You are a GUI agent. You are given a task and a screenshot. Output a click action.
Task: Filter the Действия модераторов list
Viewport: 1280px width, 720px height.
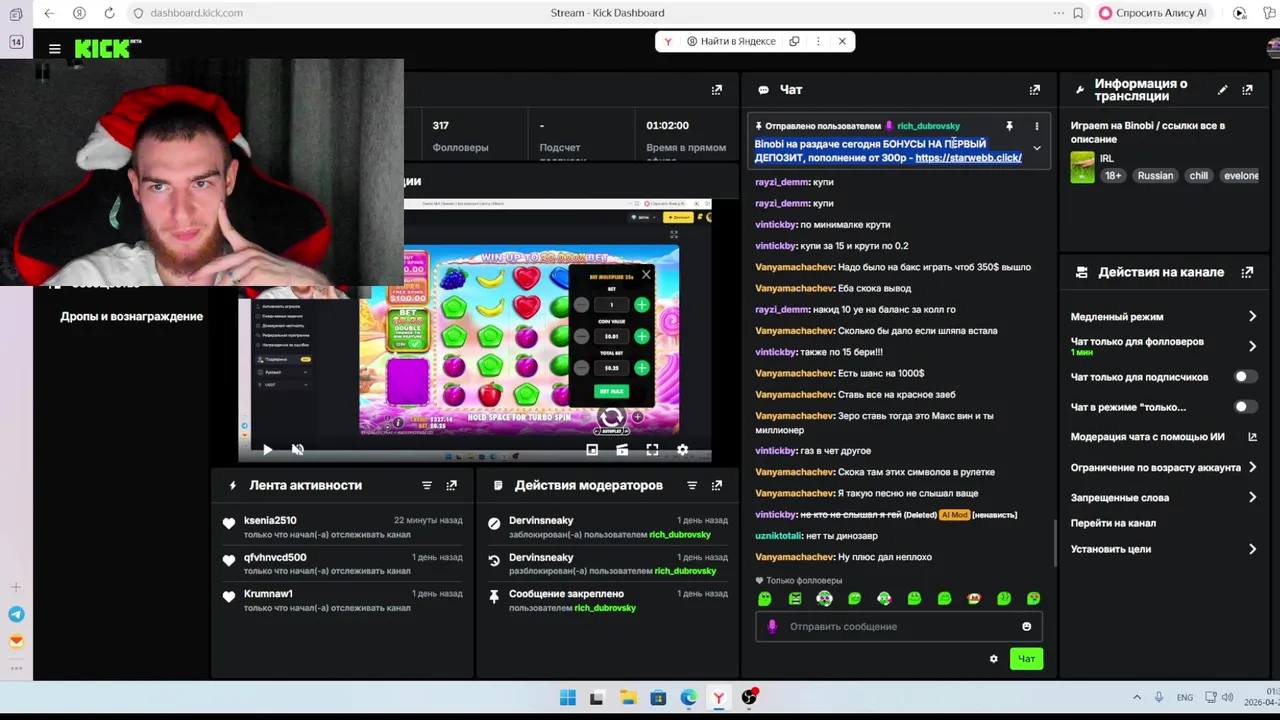point(692,485)
